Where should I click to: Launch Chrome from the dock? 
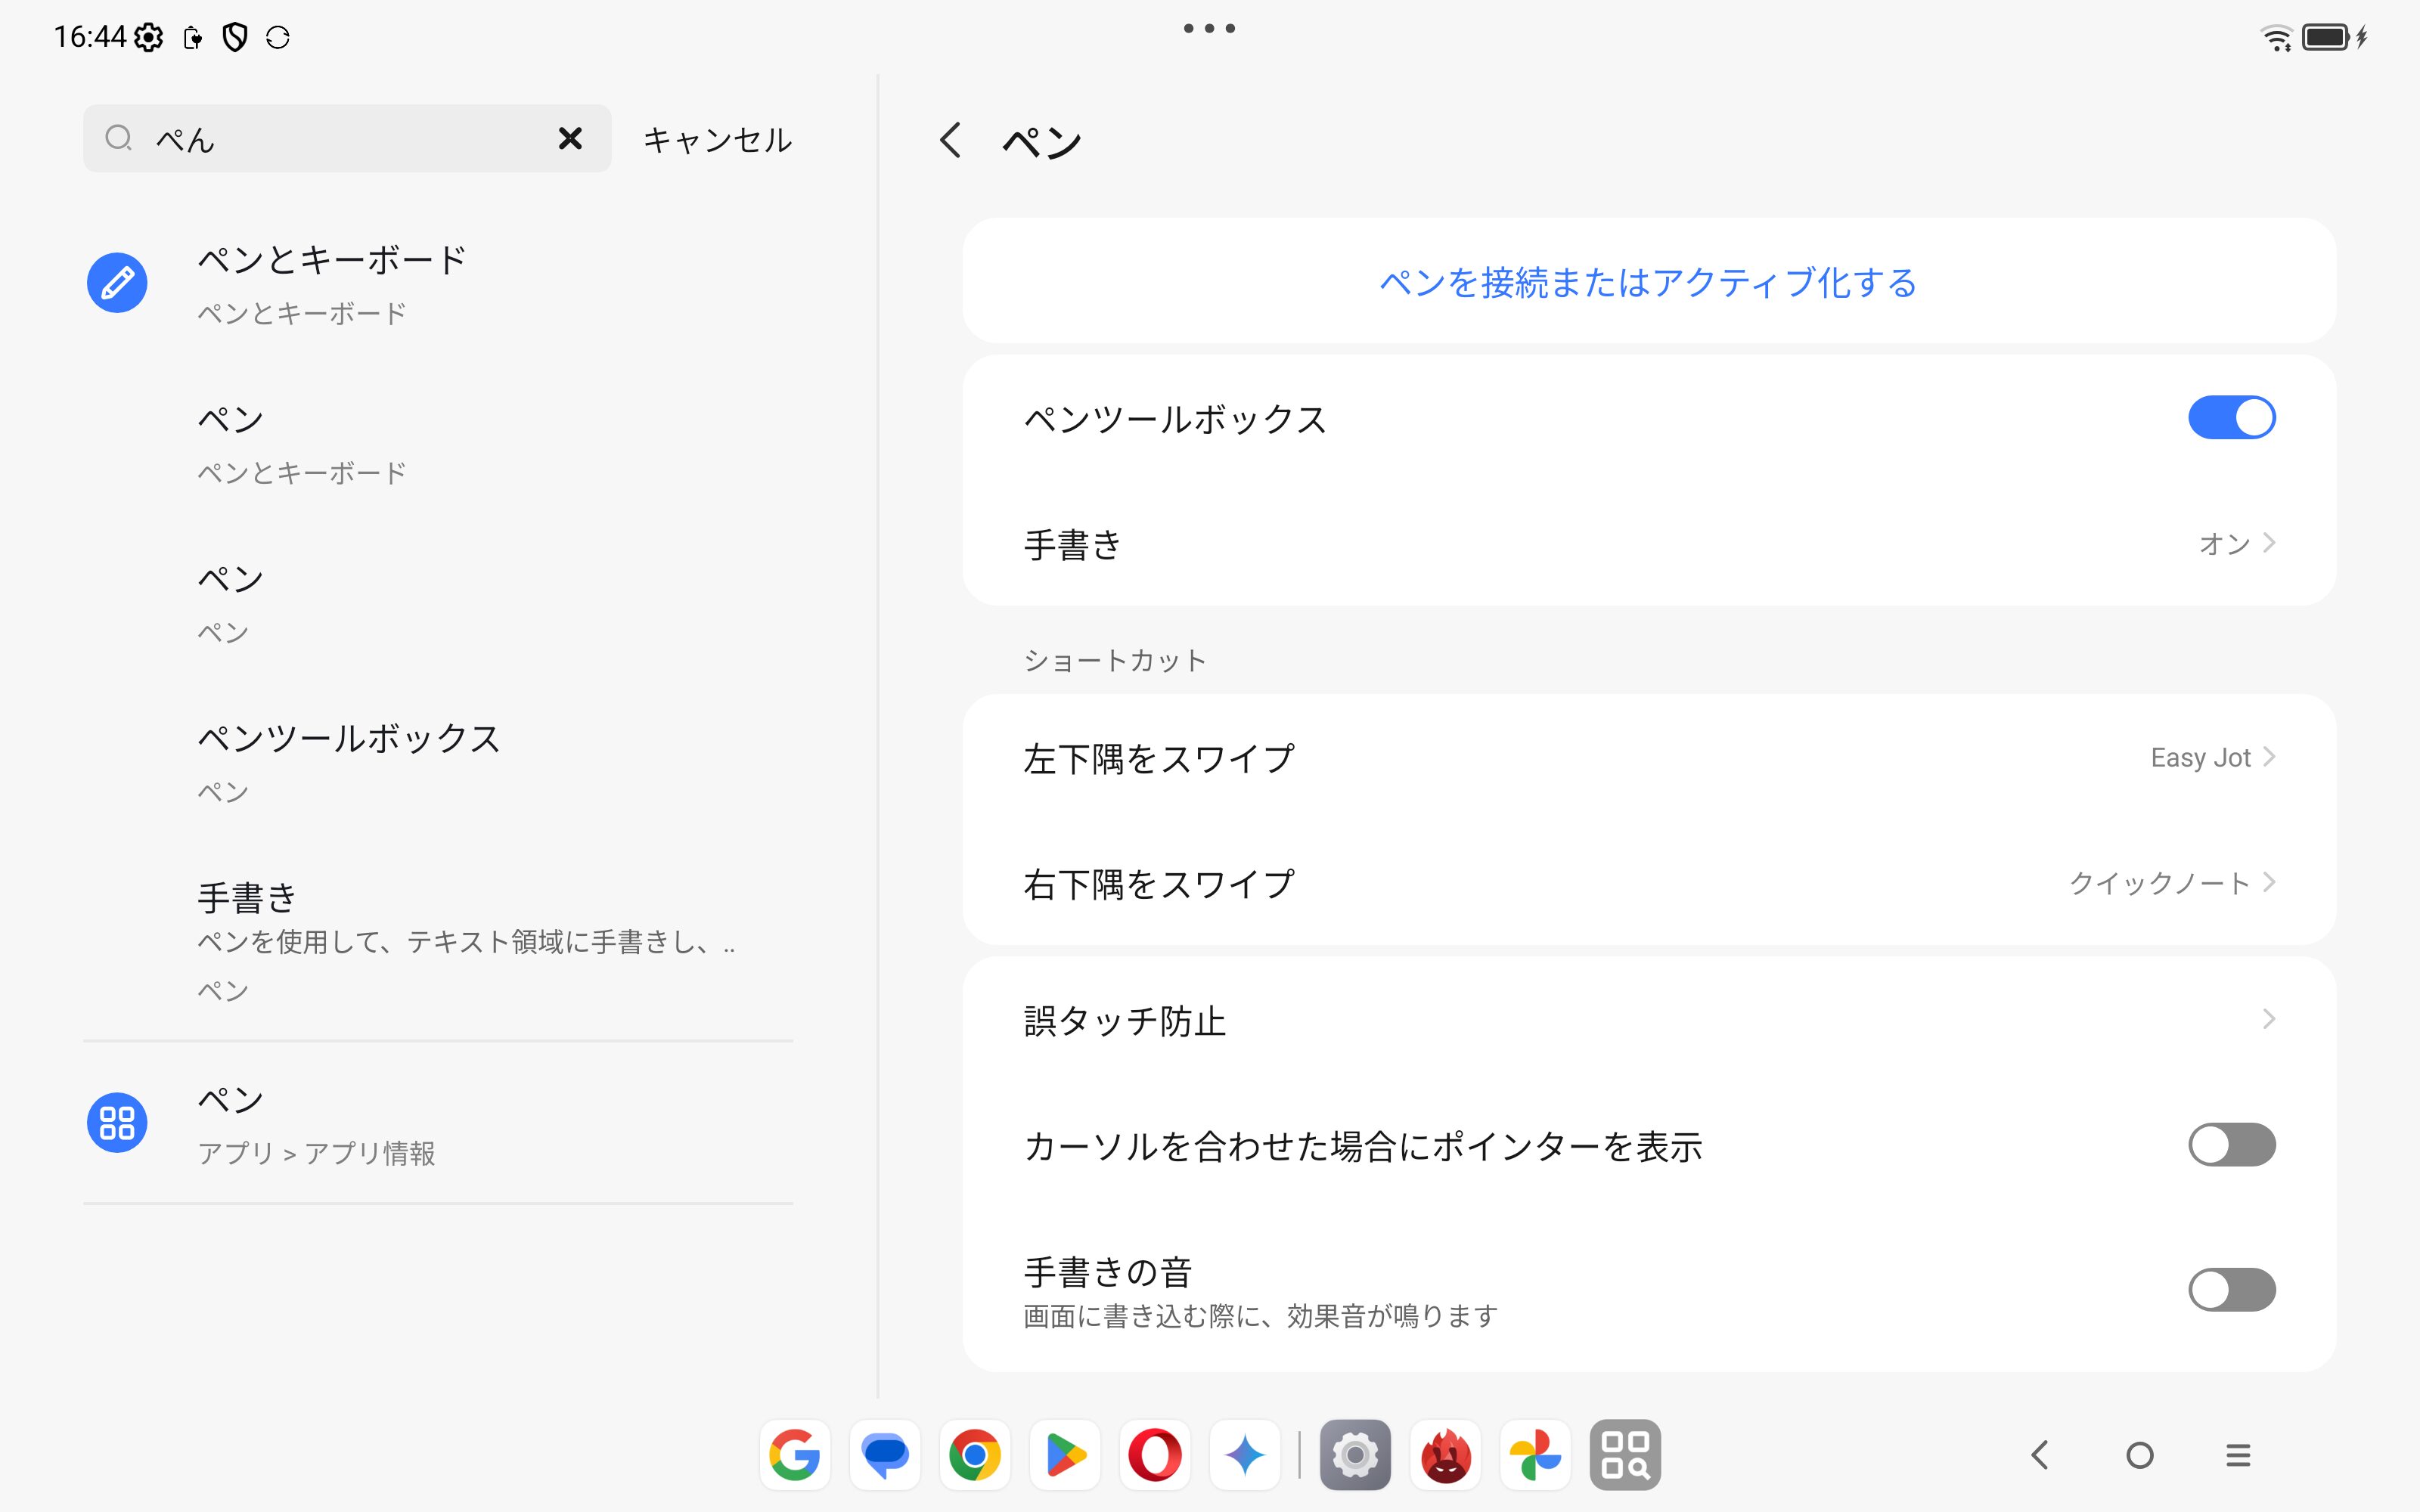pyautogui.click(x=975, y=1455)
